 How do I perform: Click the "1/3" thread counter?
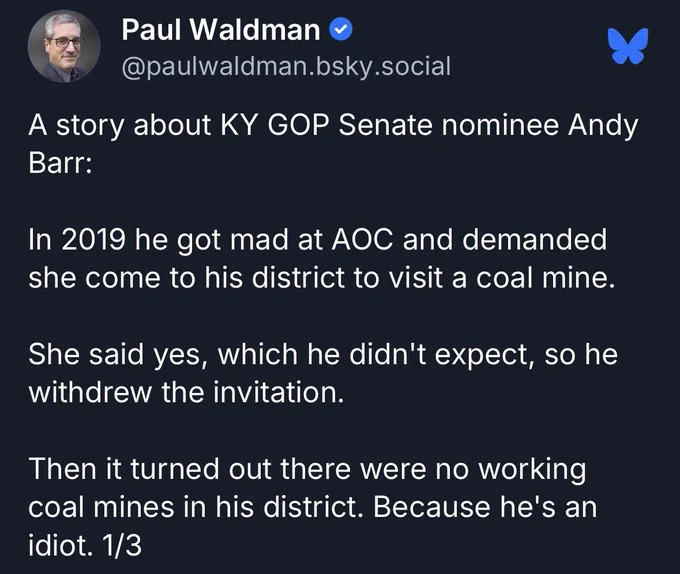121,545
